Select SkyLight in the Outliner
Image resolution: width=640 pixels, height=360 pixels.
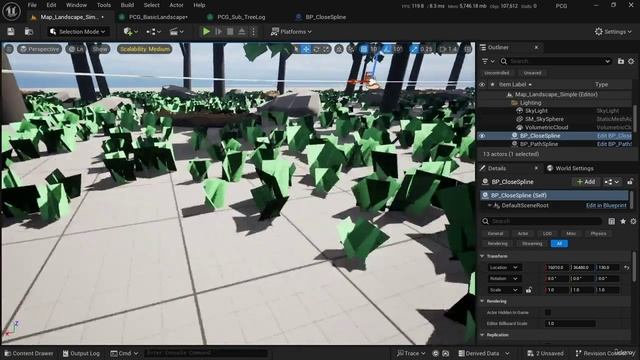tap(536, 111)
